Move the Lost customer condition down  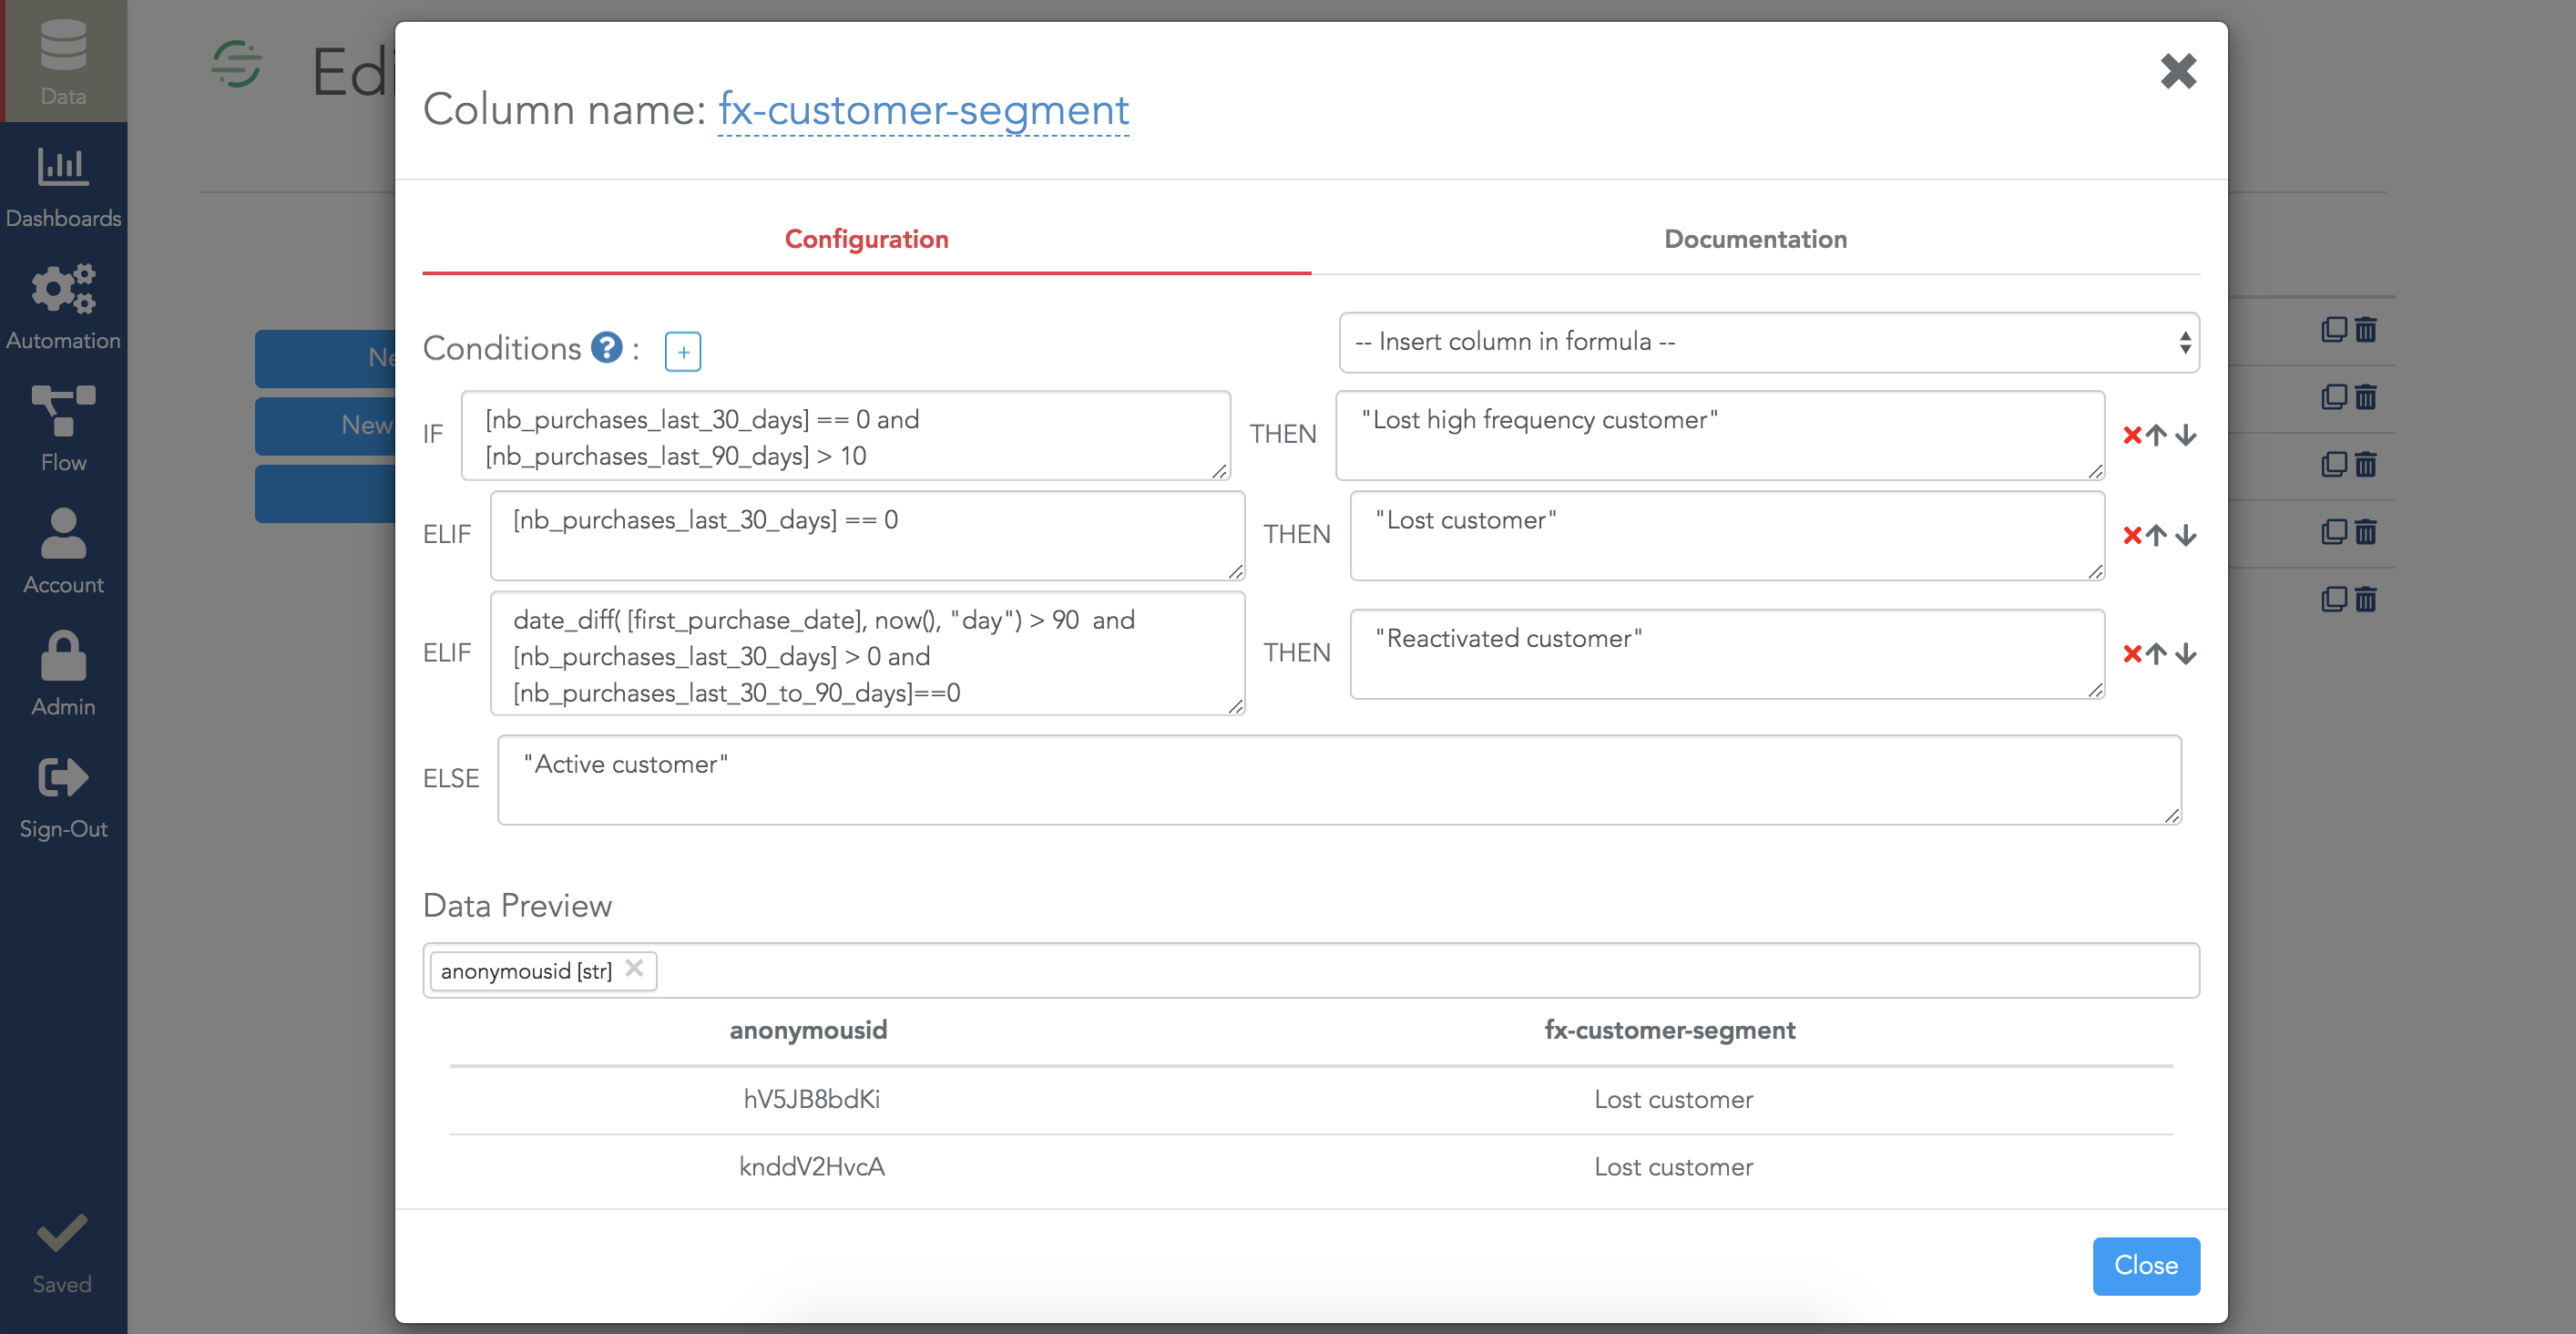(x=2187, y=535)
